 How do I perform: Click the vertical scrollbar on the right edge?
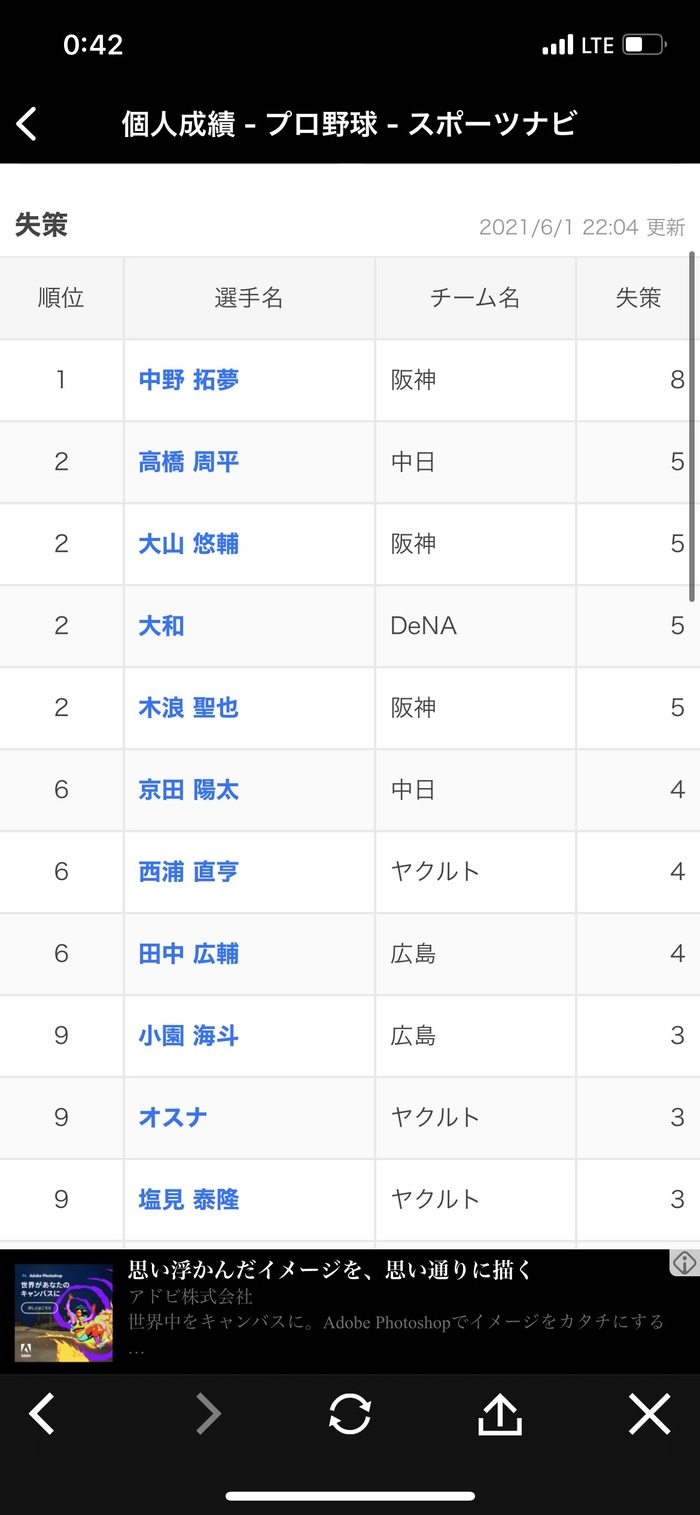tap(692, 427)
